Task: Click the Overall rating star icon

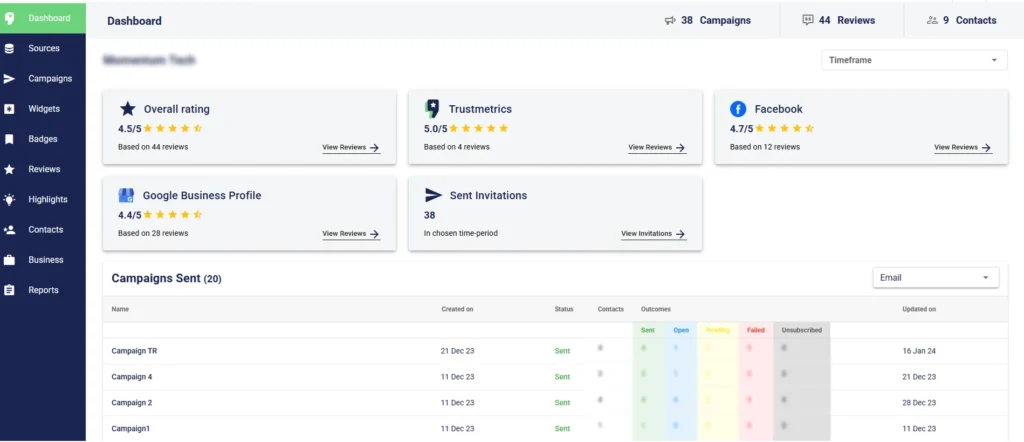Action: 128,109
